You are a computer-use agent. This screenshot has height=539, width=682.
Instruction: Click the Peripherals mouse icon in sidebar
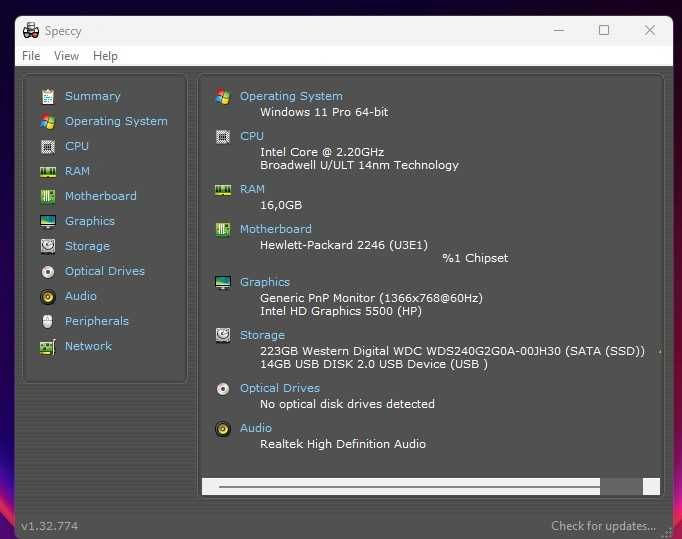click(48, 321)
